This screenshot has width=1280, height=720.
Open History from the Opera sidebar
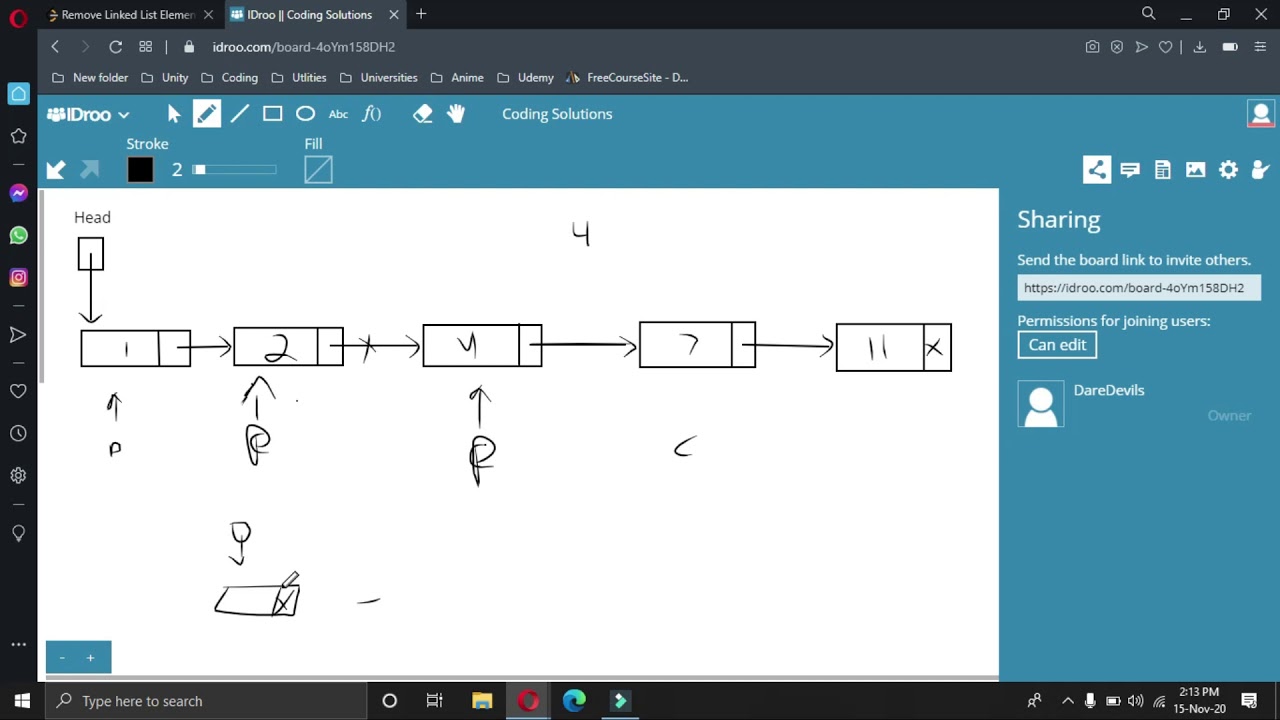point(18,434)
